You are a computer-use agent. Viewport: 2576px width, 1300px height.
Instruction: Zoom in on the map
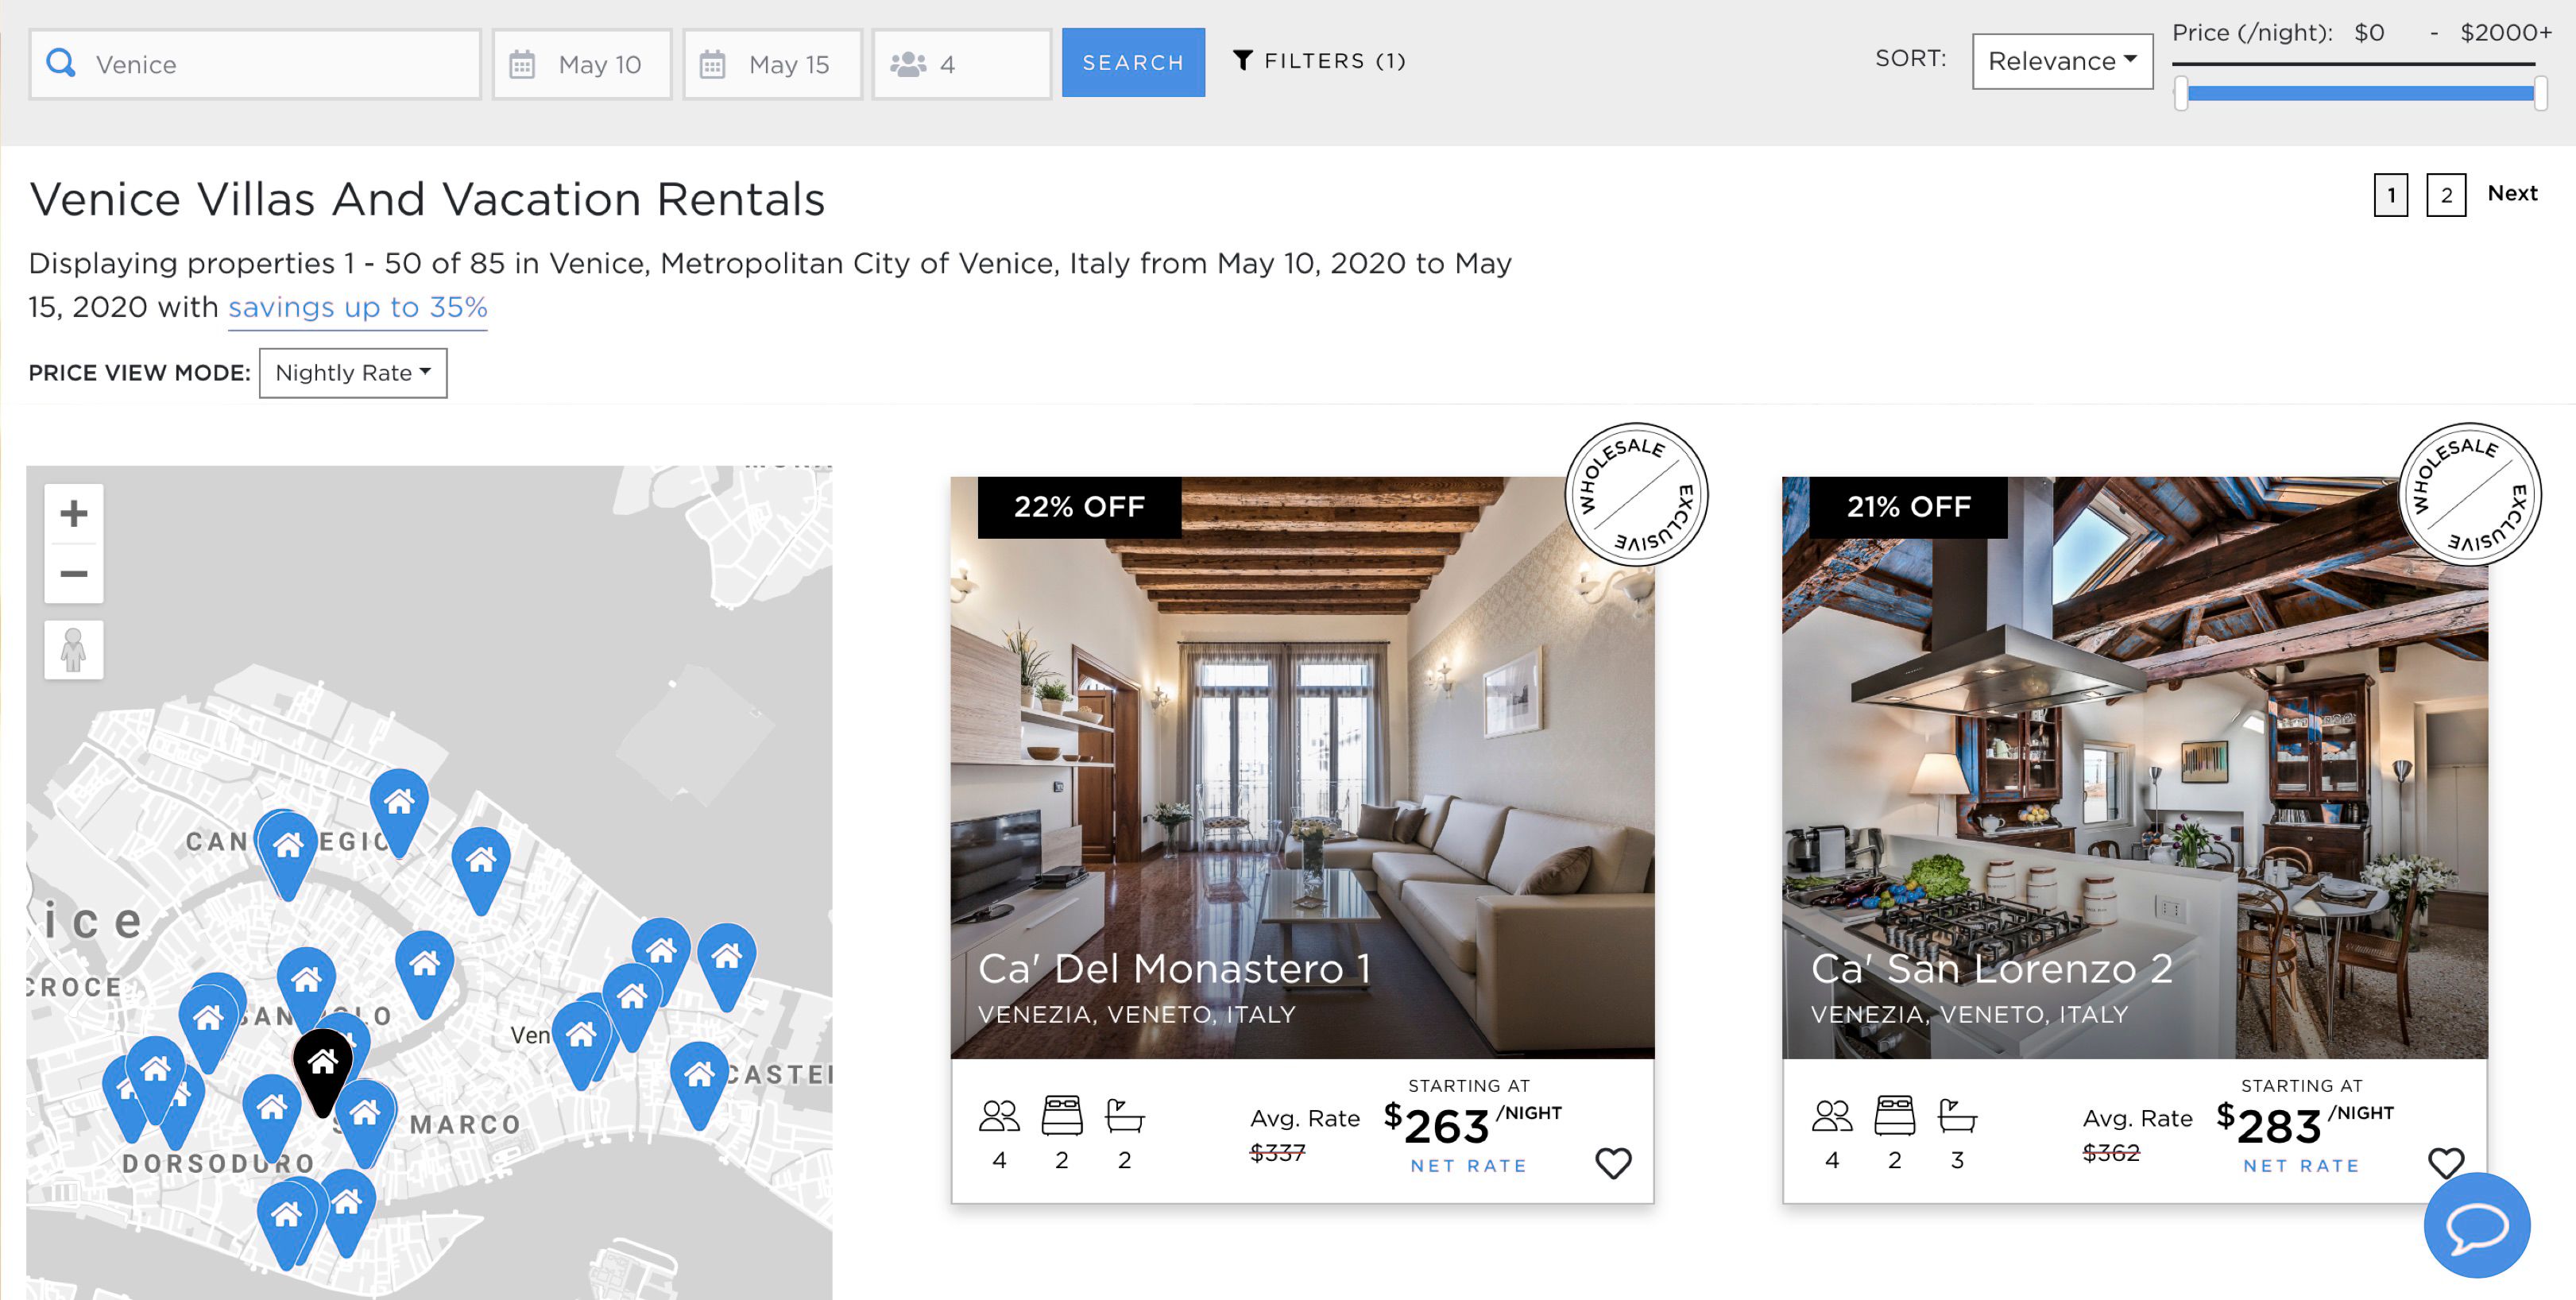pyautogui.click(x=74, y=514)
